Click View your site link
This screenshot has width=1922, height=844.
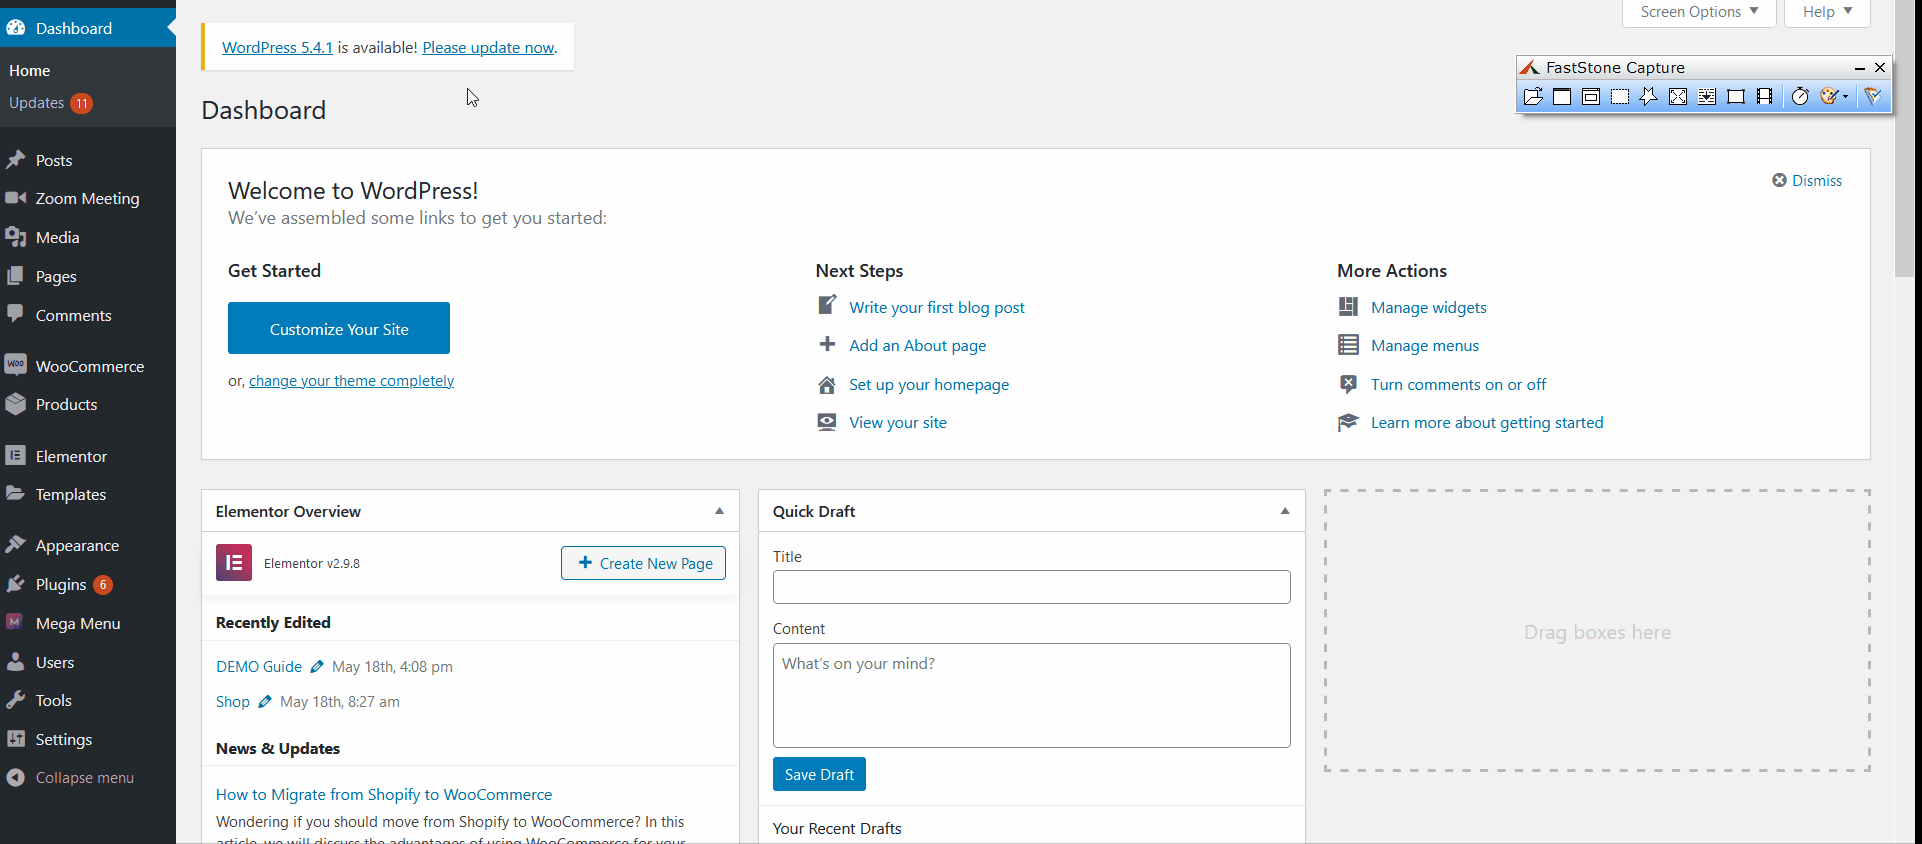tap(898, 423)
